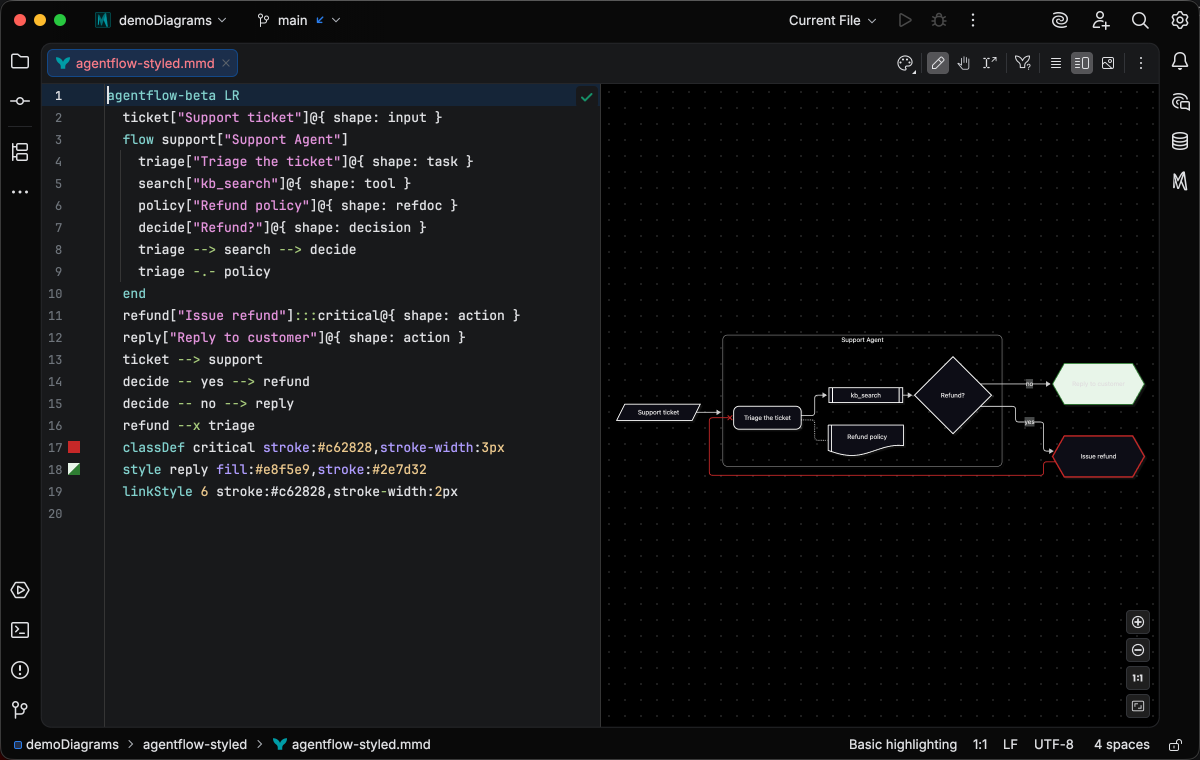Open the AI swirl assistant icon
This screenshot has width=1200, height=760.
(x=1060, y=20)
